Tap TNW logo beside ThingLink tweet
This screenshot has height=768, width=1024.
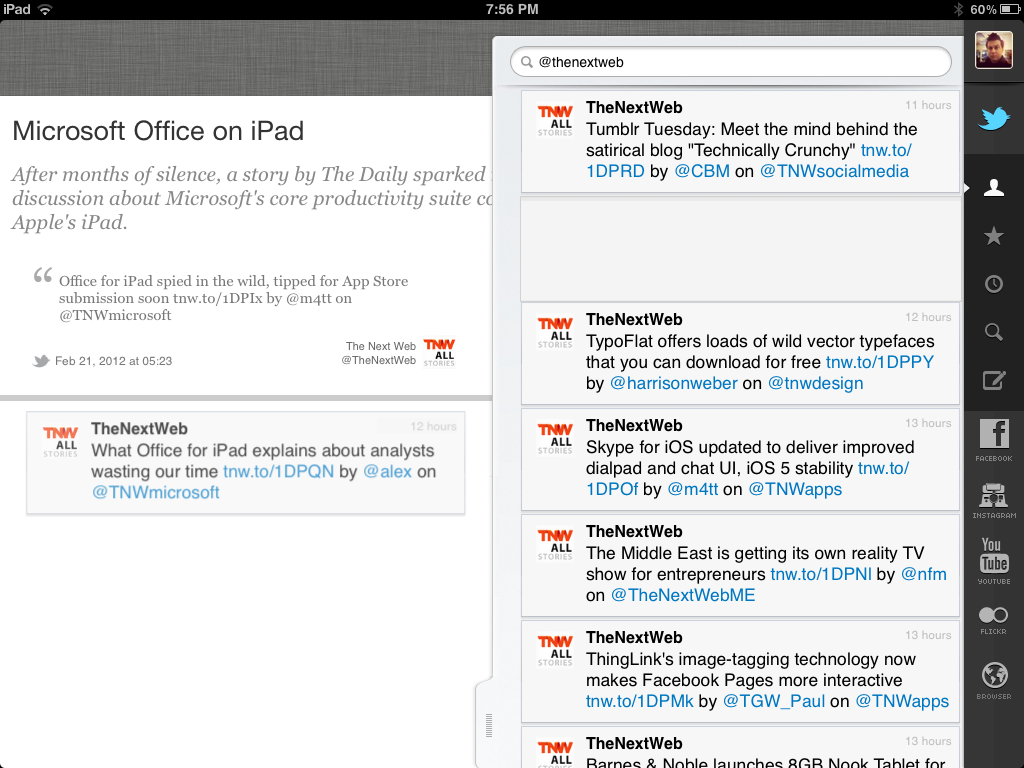coord(555,650)
